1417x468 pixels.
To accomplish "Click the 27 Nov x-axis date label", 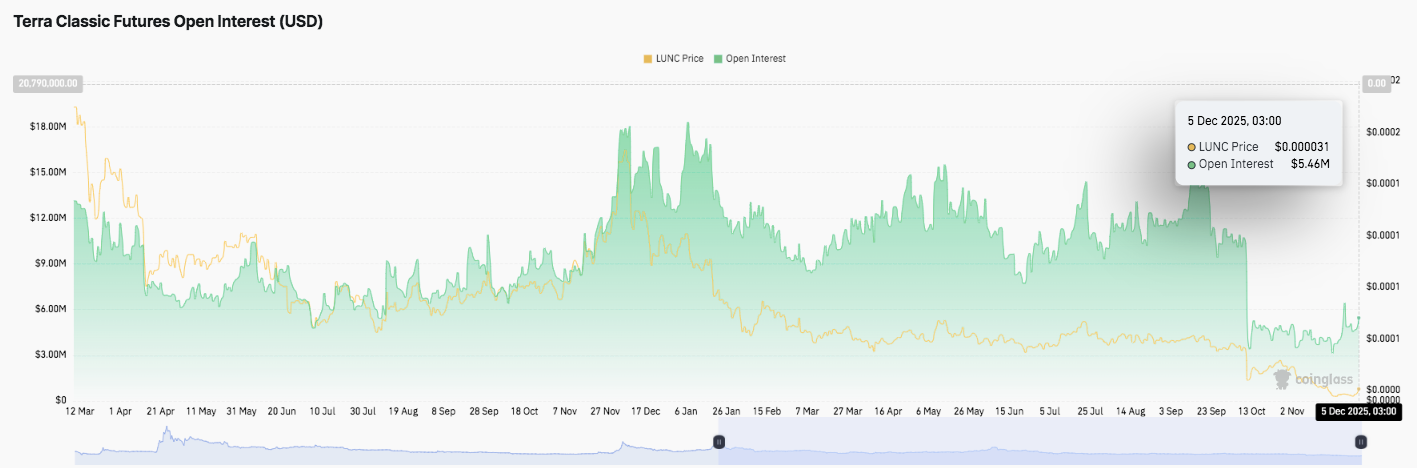I will tap(604, 411).
